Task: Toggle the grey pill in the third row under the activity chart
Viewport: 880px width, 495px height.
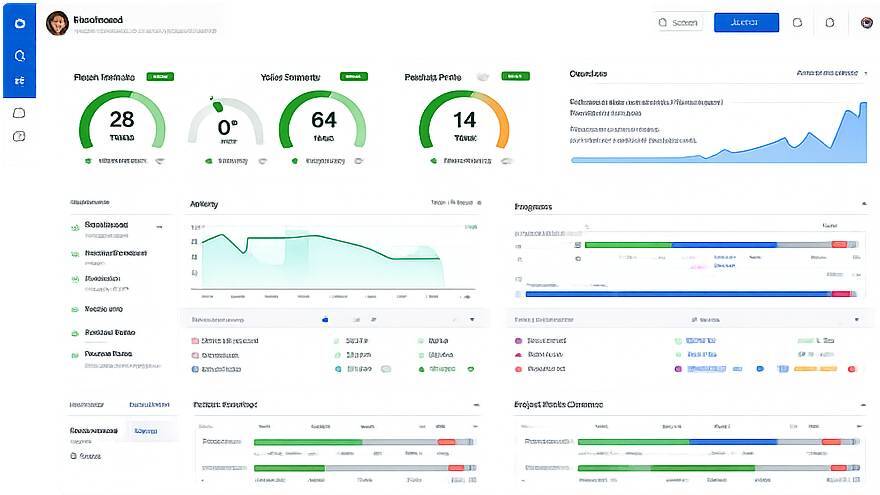Action: click(x=386, y=369)
